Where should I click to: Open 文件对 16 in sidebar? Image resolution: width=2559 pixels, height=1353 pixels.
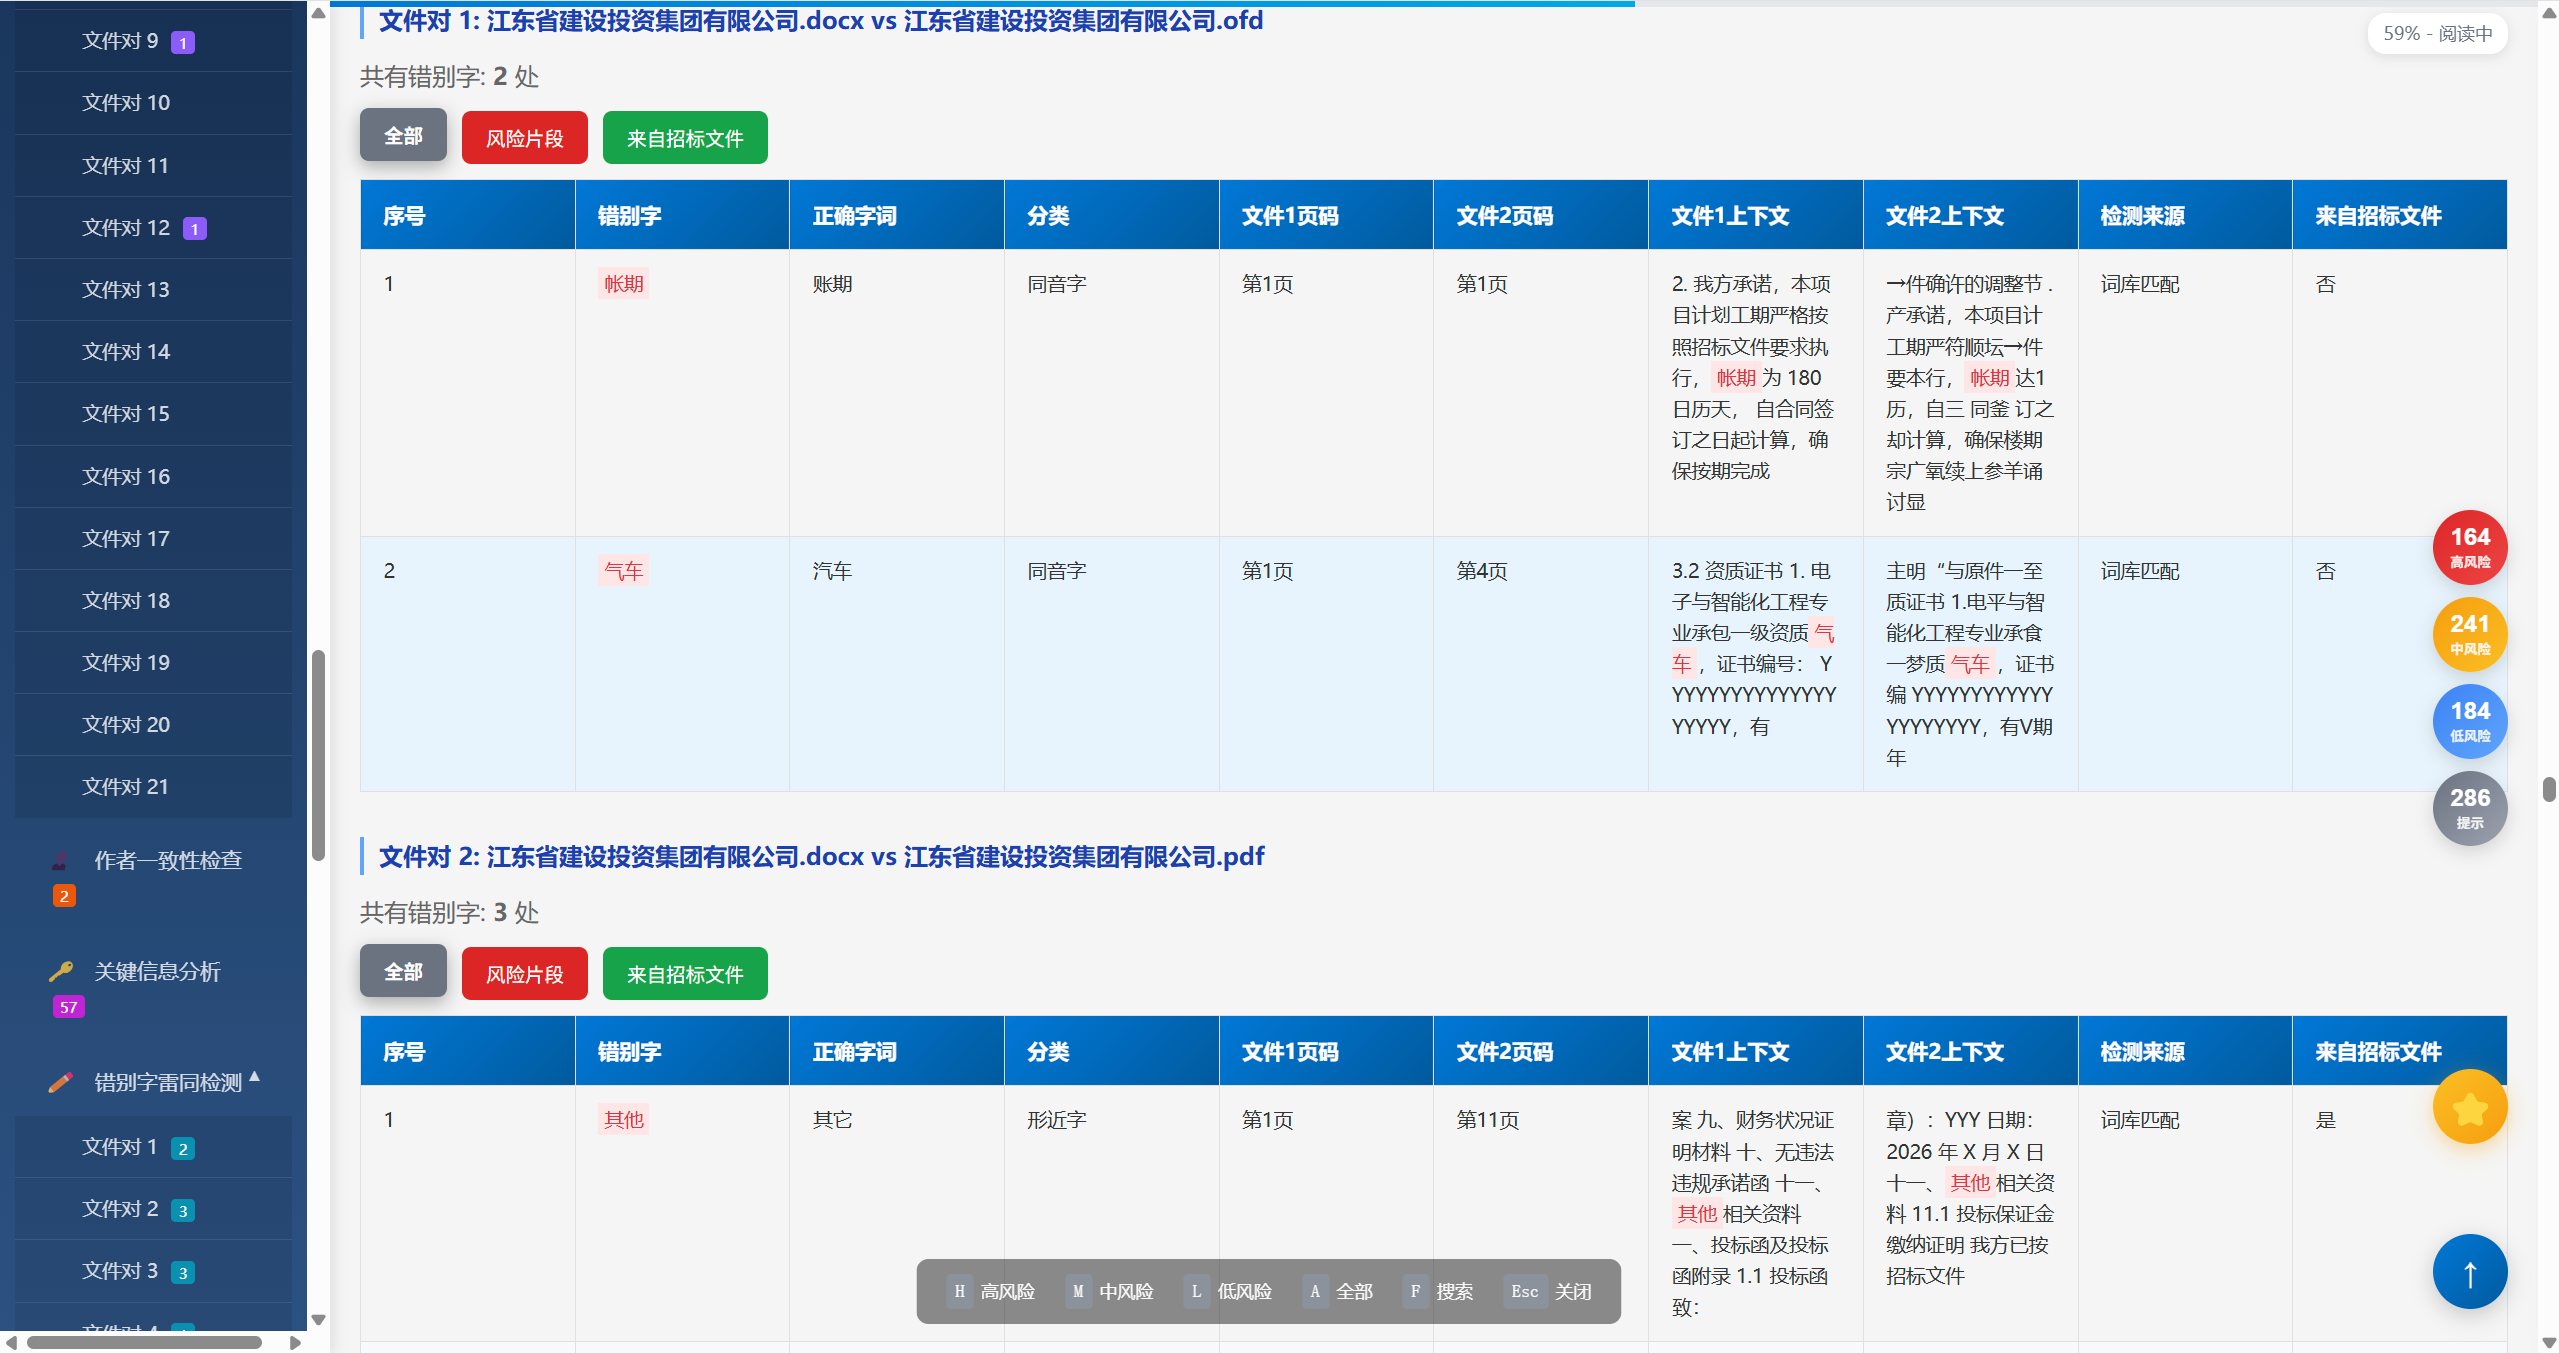point(153,477)
